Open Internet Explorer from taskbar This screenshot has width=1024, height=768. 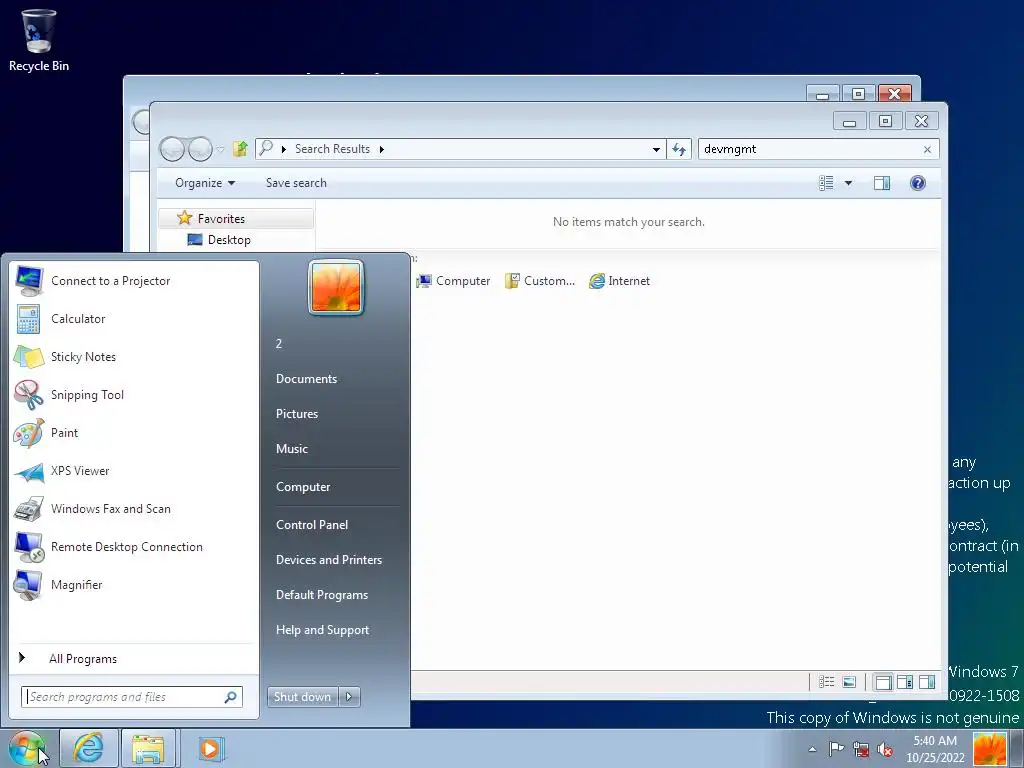(x=89, y=748)
